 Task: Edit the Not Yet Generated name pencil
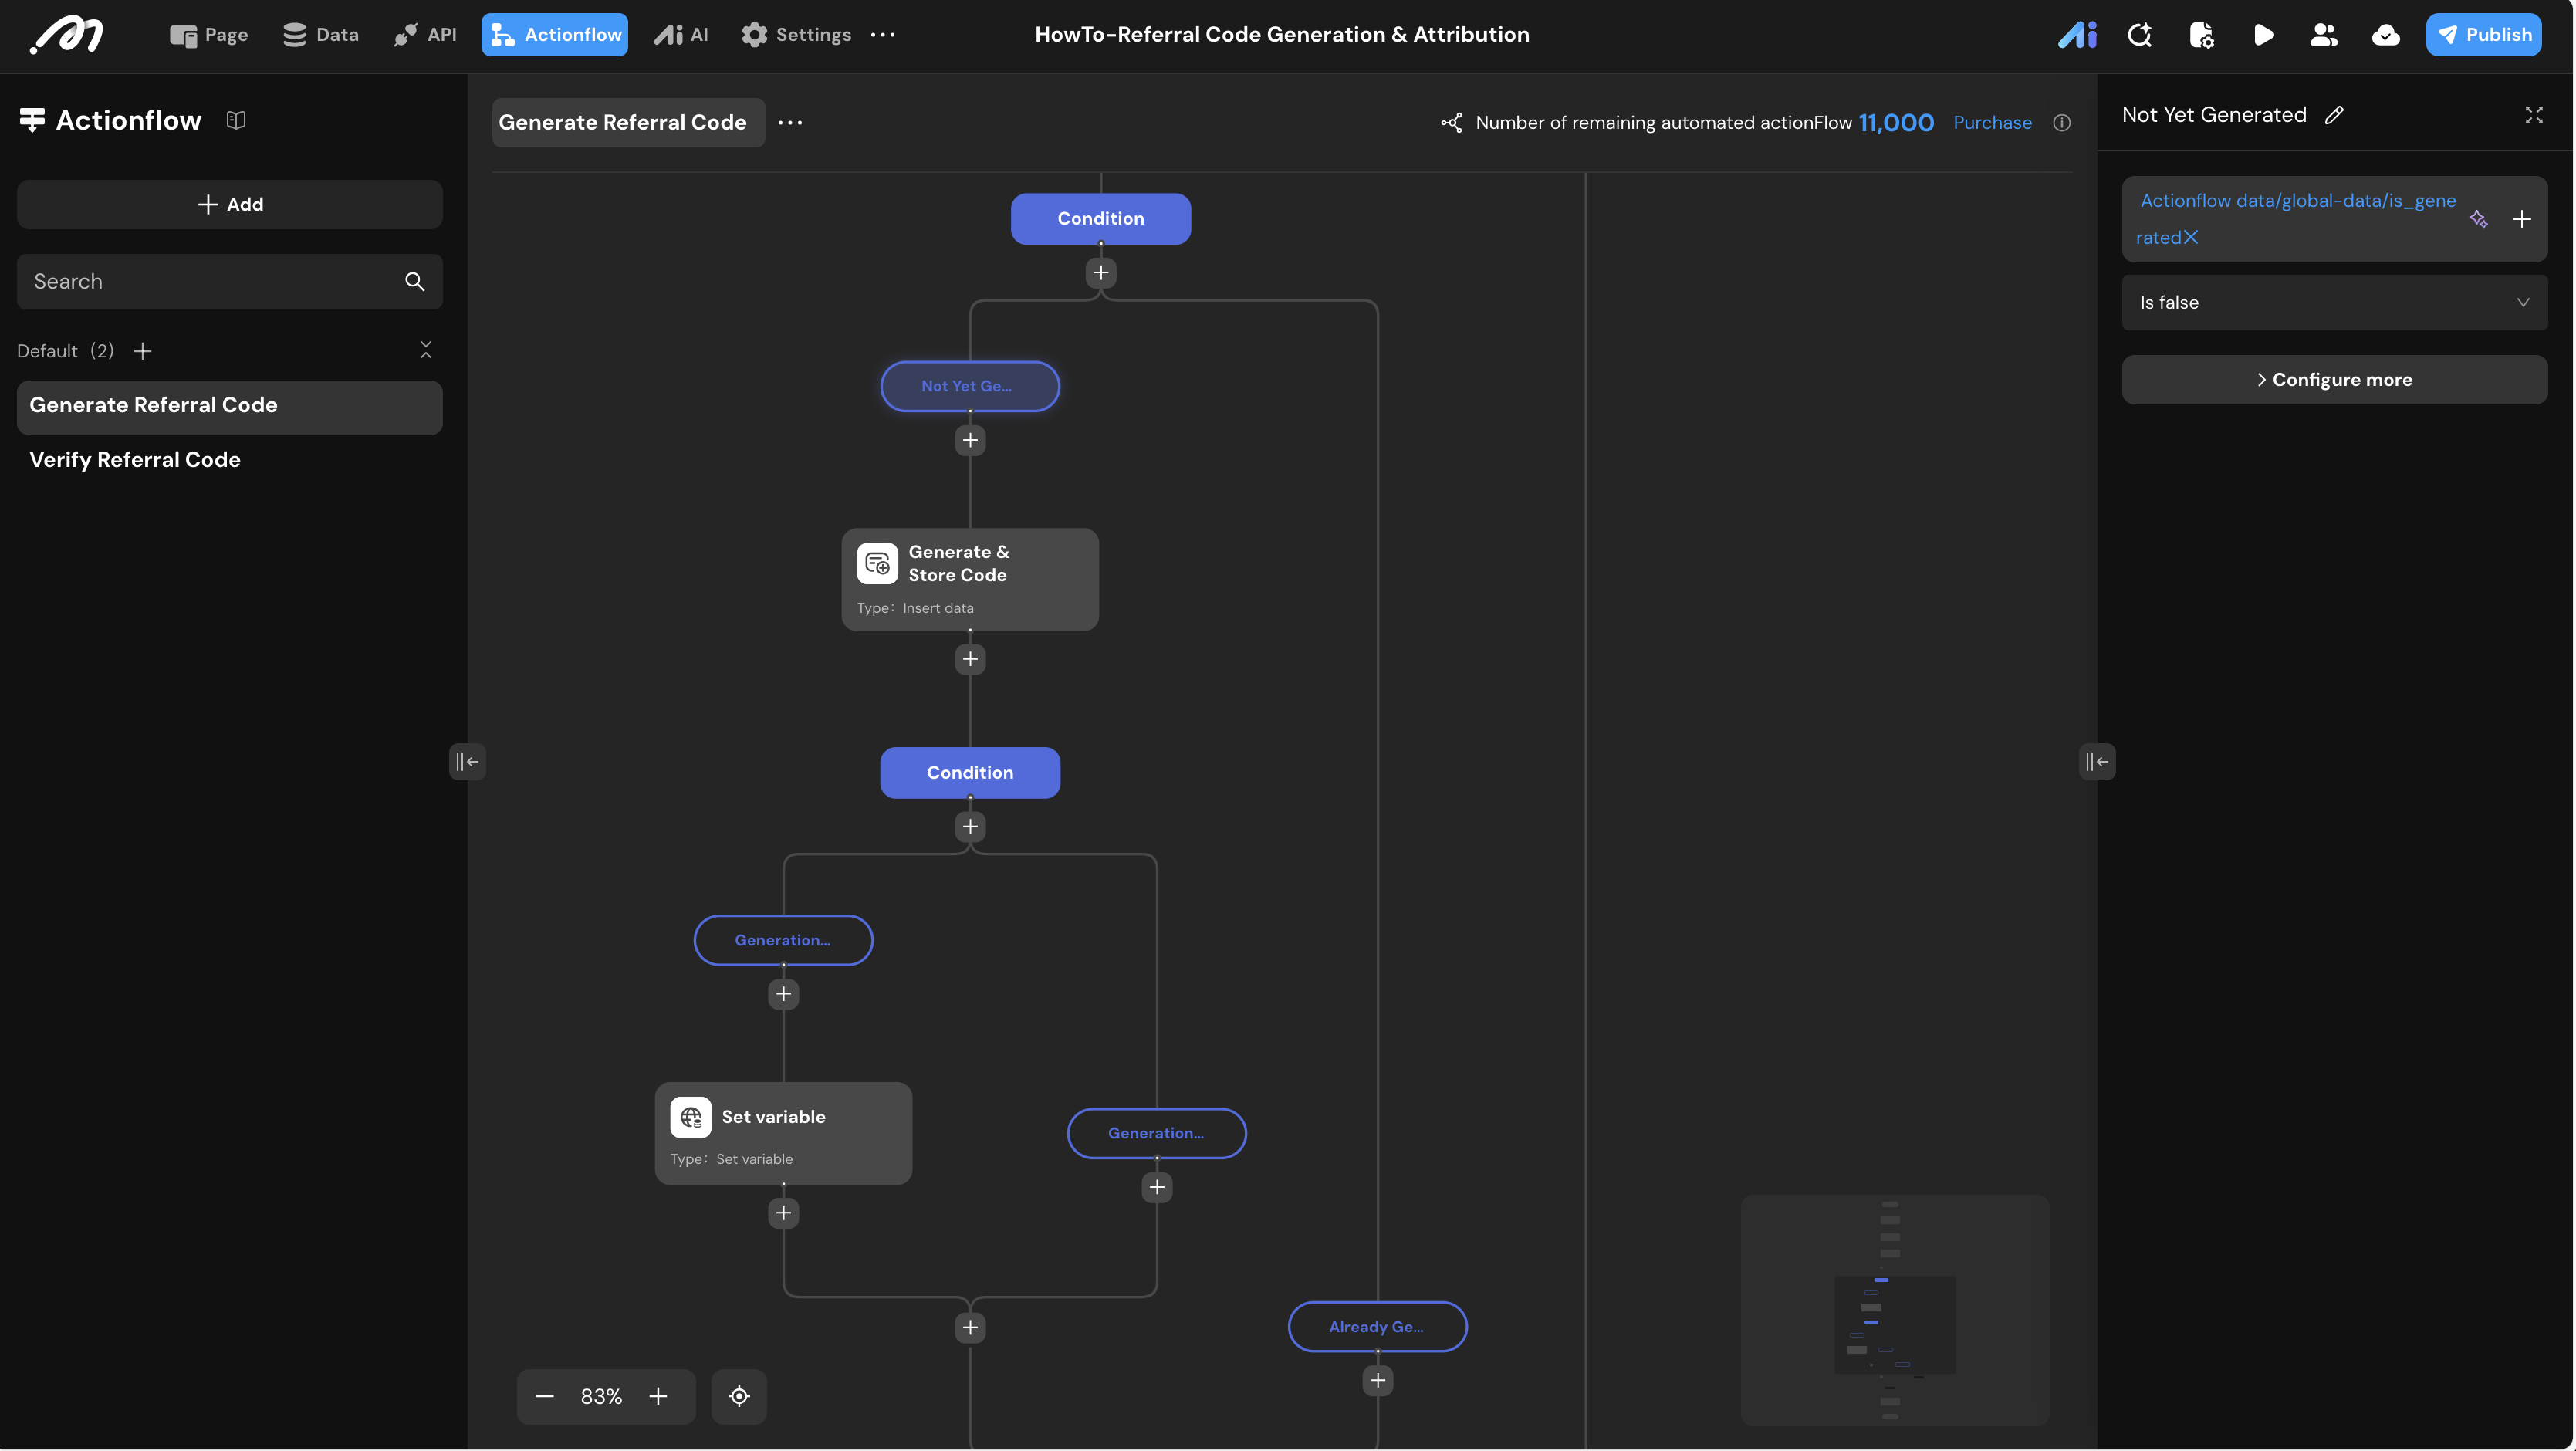point(2335,115)
